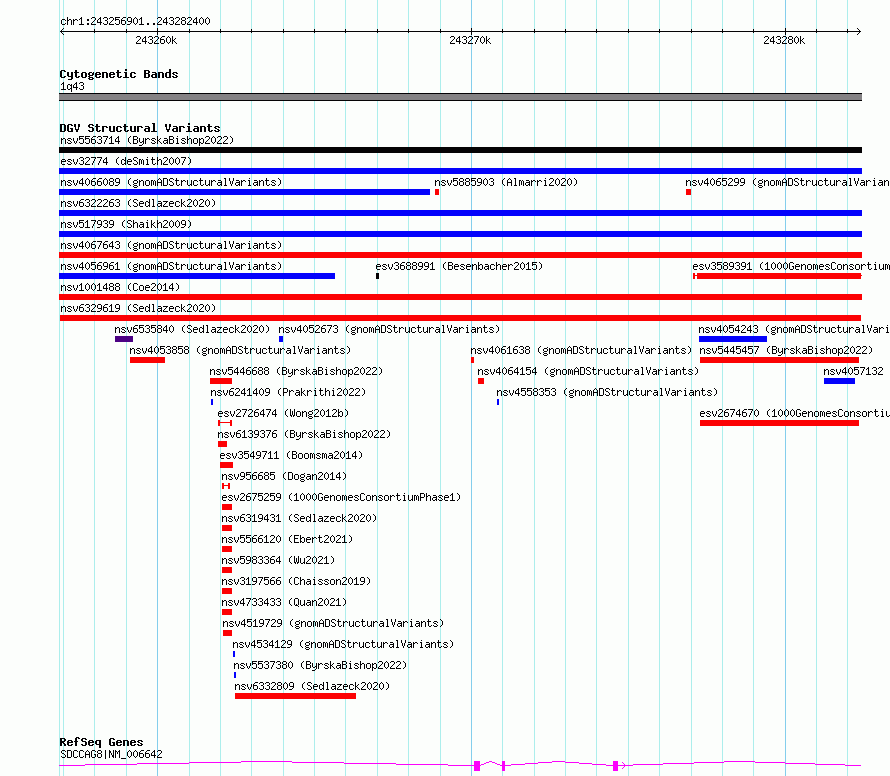Open nsv4534129 gnomAD variant label
The height and width of the screenshot is (776, 890).
(343, 644)
